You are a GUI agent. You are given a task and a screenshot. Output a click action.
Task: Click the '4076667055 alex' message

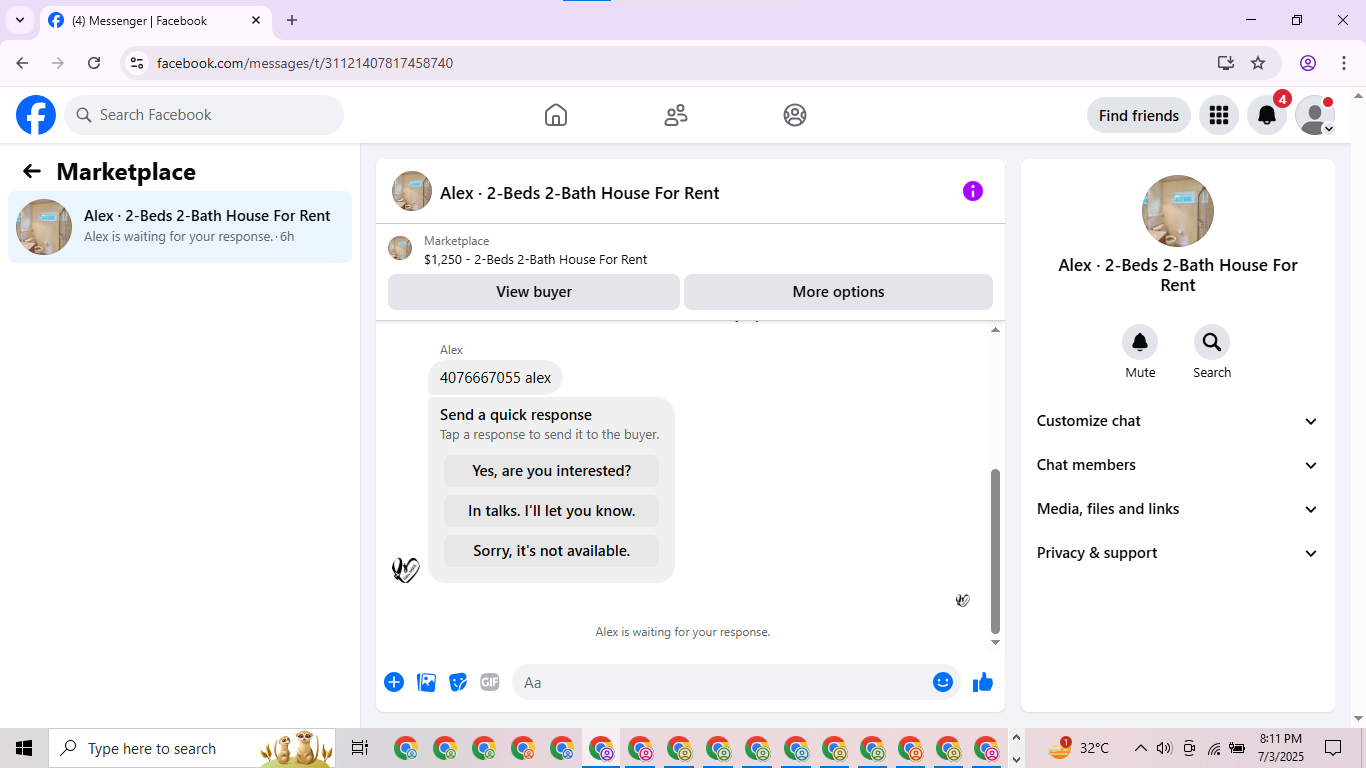coord(495,378)
